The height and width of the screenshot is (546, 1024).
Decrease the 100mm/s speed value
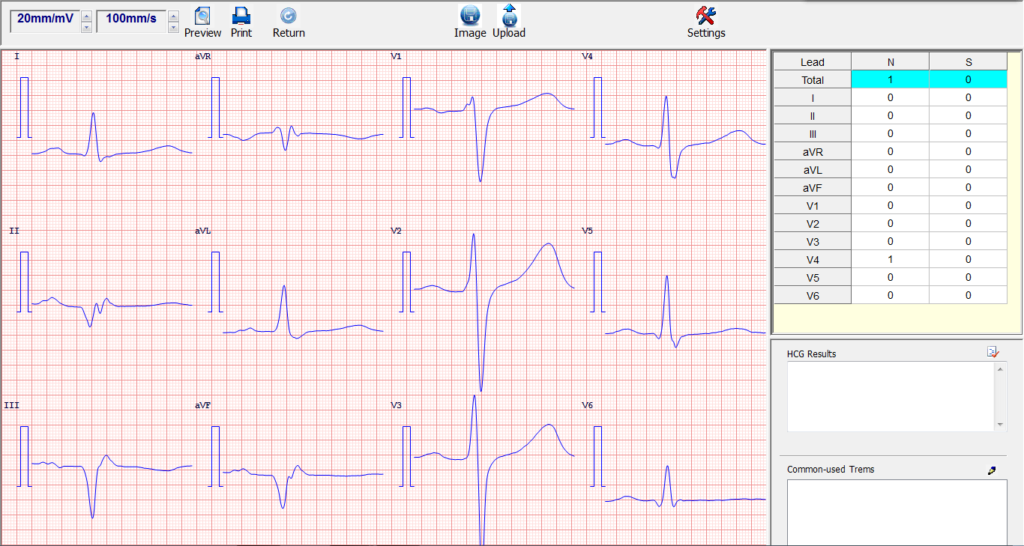pos(173,27)
